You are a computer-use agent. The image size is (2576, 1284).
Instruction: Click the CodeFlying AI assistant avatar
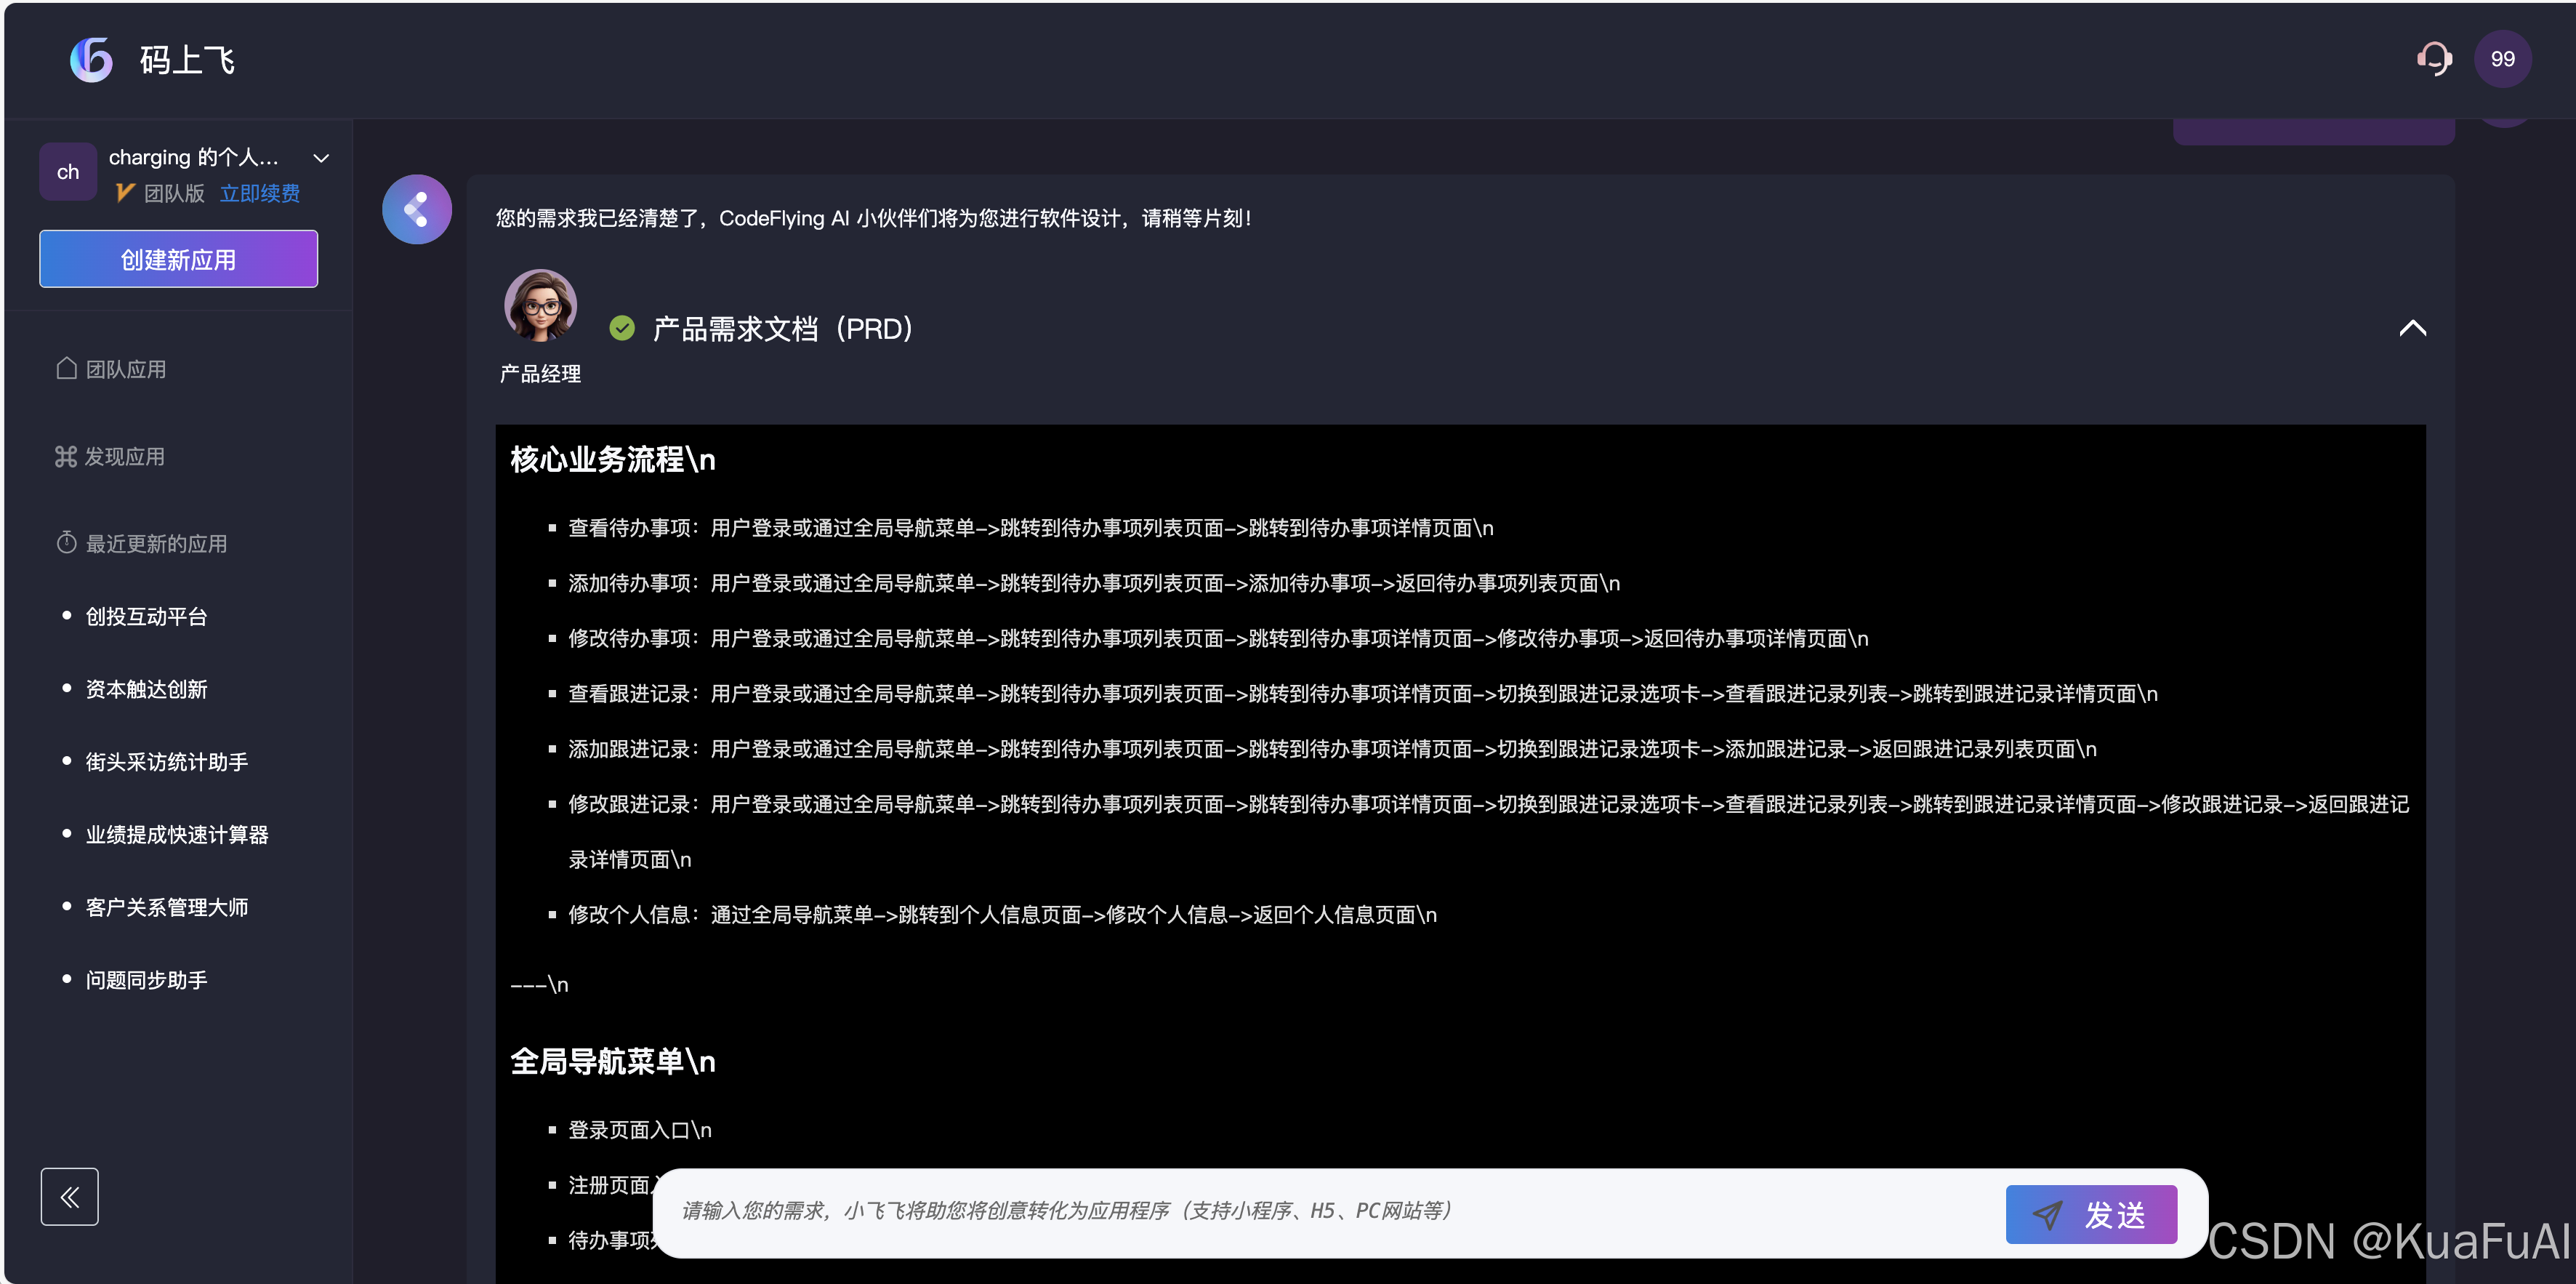[x=417, y=210]
